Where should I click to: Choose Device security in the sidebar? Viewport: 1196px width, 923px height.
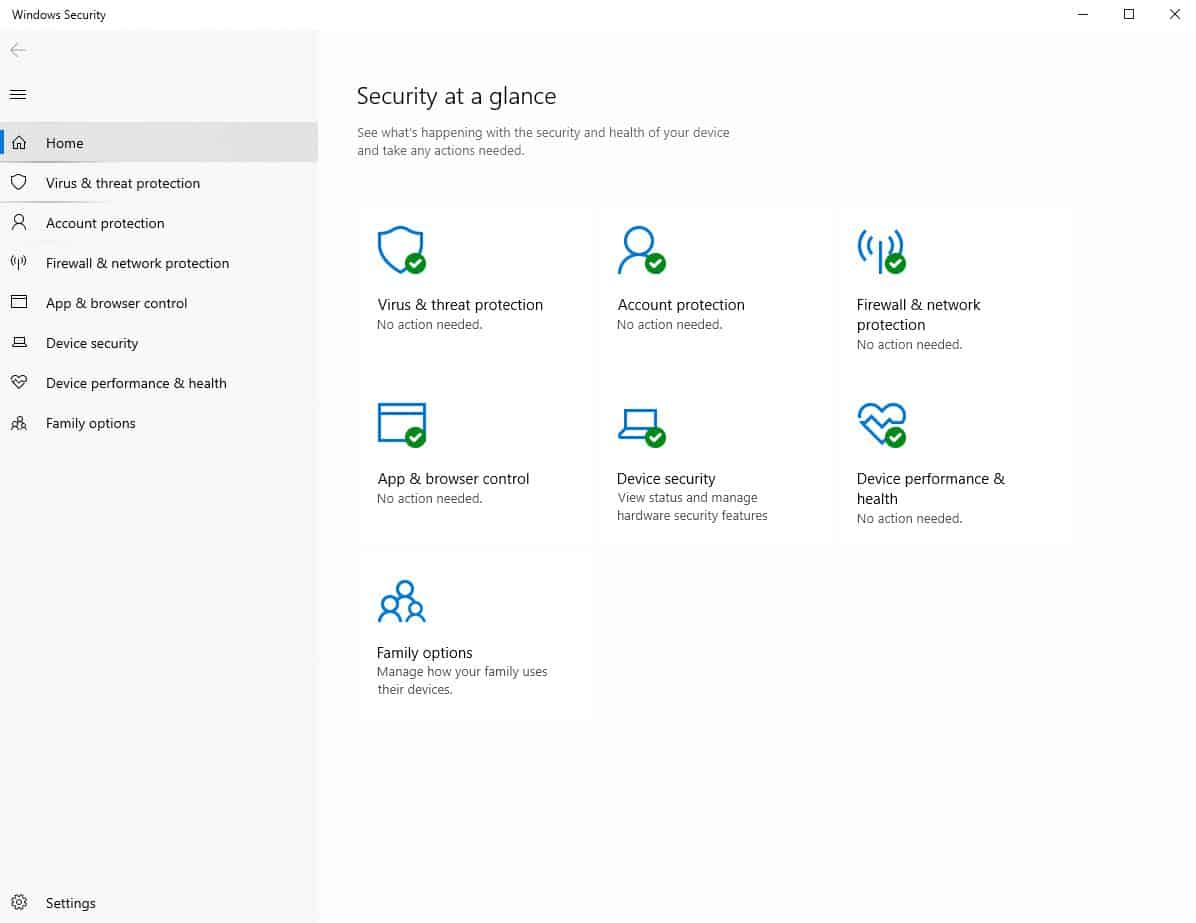159,343
